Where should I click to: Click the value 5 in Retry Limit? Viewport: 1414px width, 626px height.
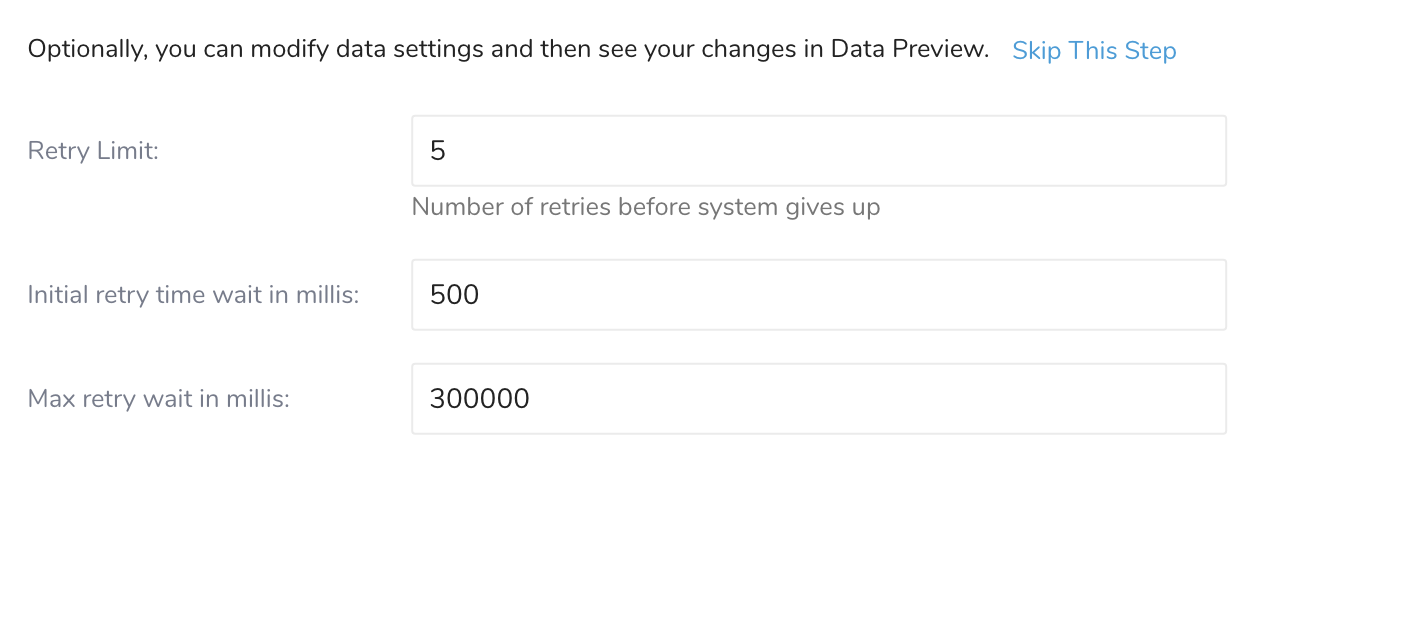(x=438, y=151)
